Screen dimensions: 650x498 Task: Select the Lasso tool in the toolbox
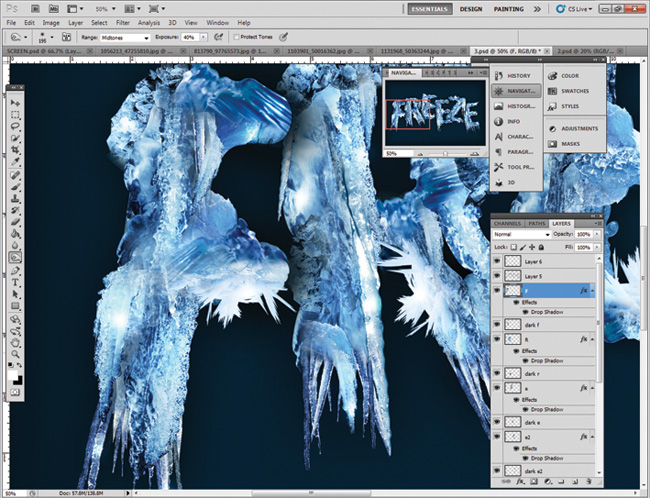pos(15,128)
